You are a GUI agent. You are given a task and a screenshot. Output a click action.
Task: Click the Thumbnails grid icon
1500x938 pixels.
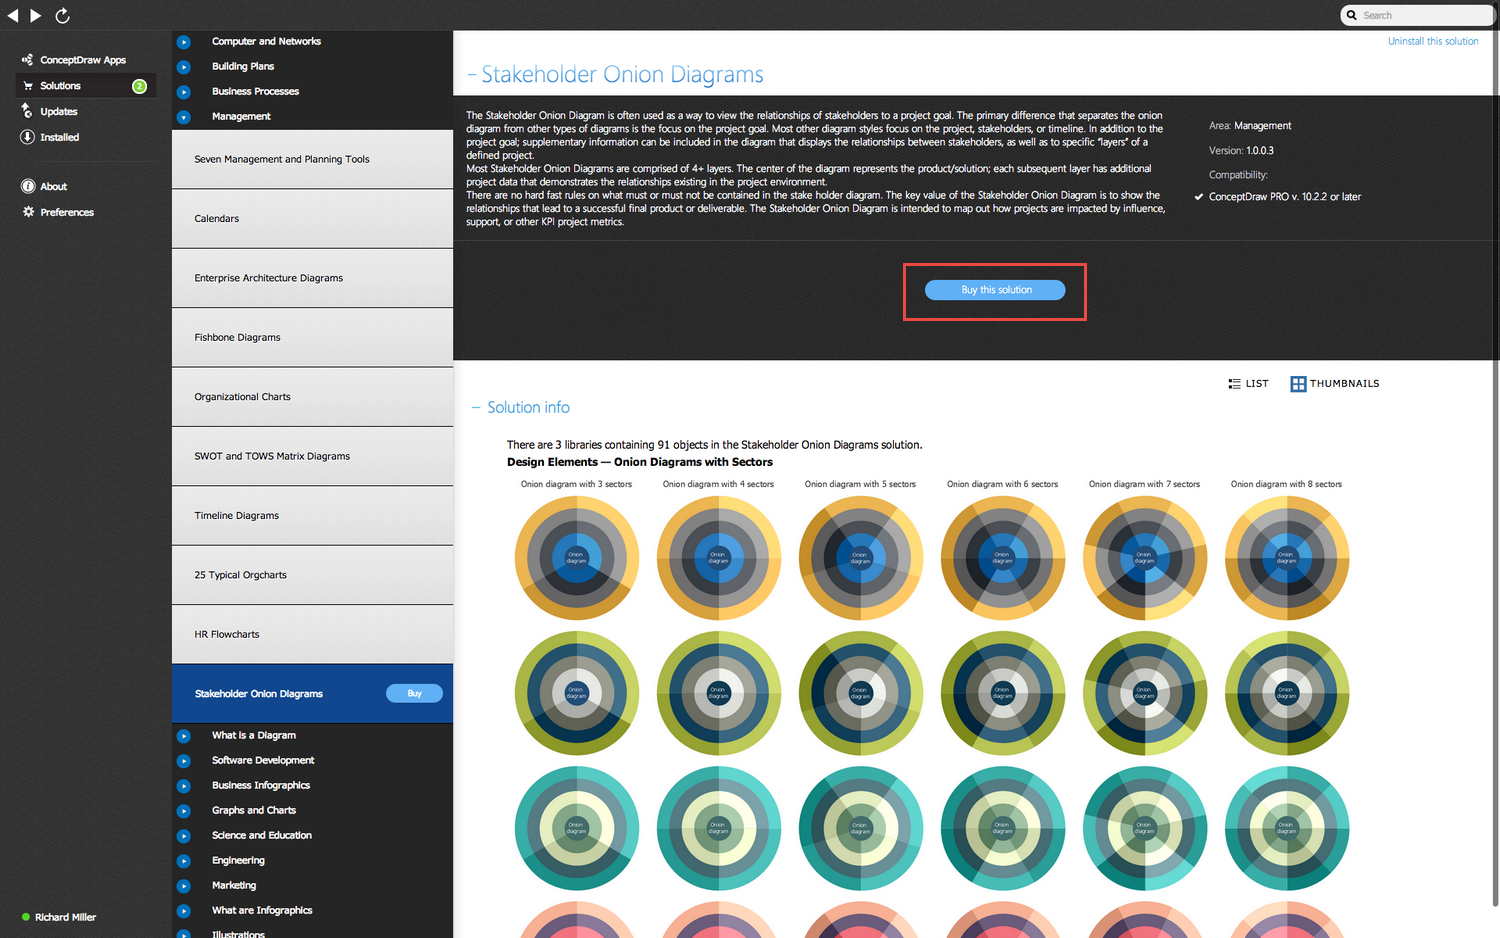click(x=1298, y=384)
